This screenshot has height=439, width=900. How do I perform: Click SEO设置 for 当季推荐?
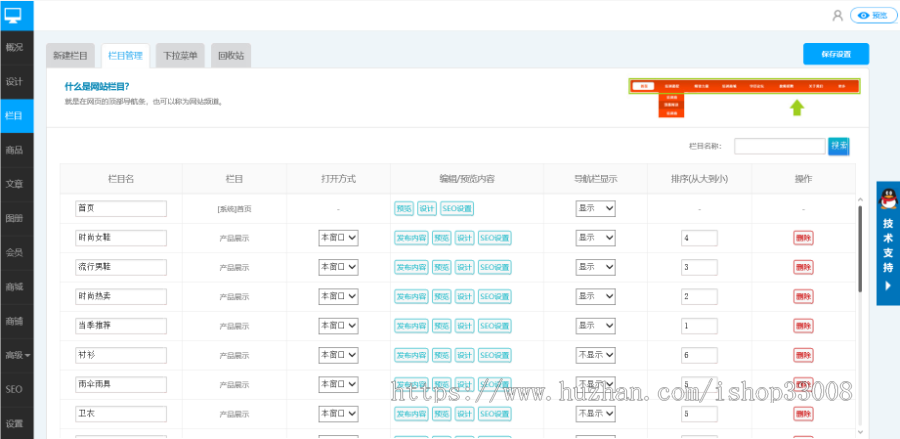click(495, 326)
